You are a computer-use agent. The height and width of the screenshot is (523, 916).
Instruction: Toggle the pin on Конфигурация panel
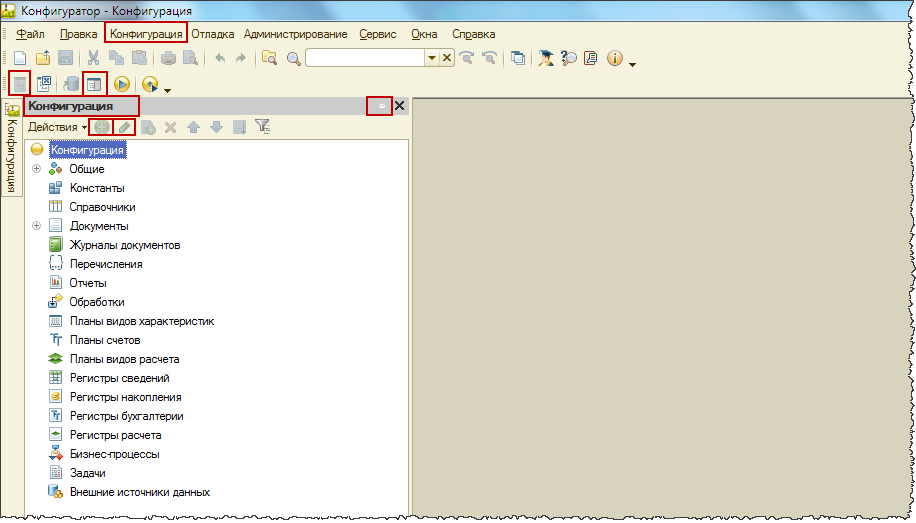380,106
